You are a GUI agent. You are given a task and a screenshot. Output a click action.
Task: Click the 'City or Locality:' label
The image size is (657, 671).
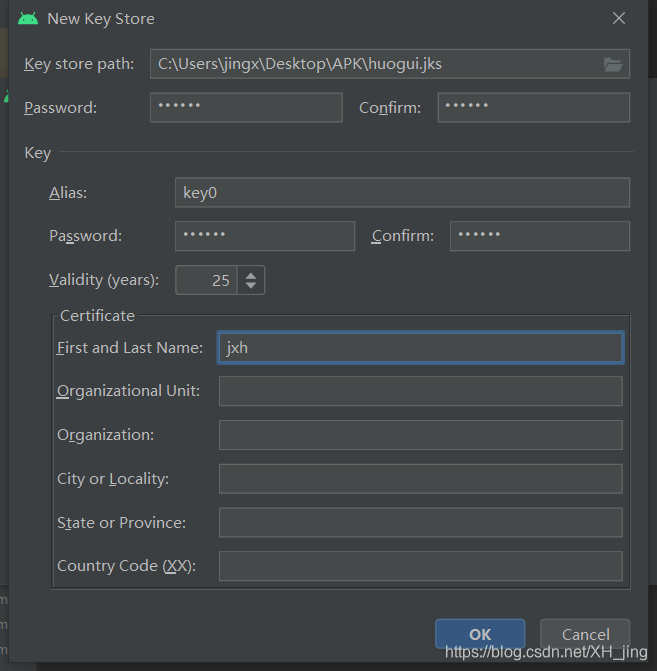click(x=113, y=479)
